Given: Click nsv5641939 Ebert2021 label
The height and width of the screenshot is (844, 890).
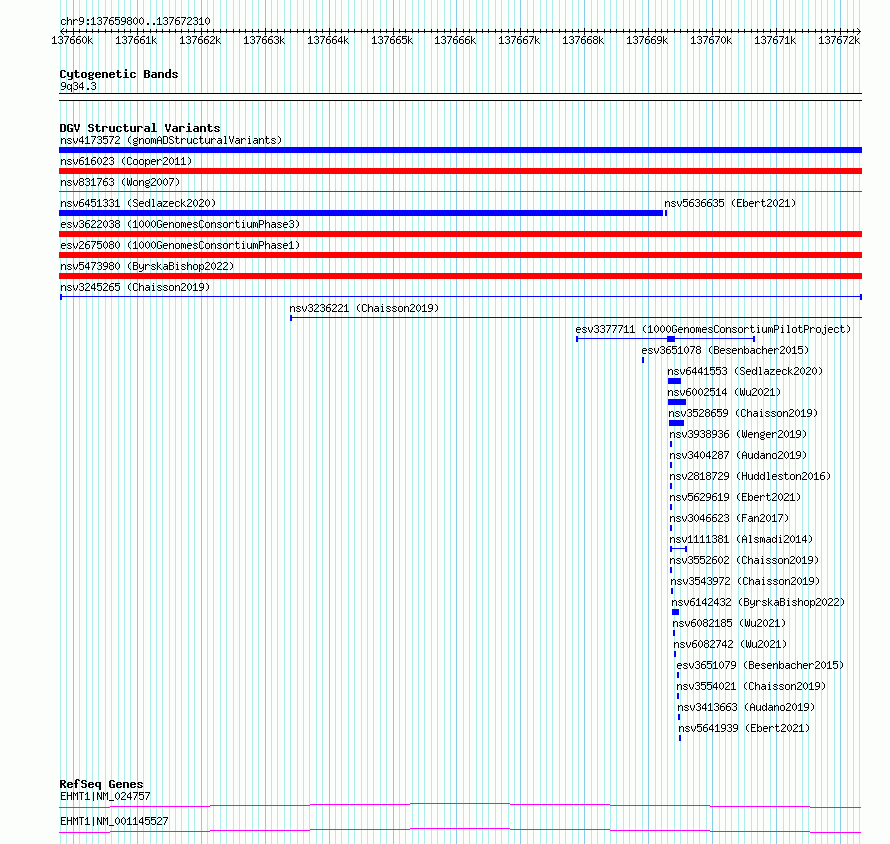Looking at the screenshot, I should tap(745, 728).
